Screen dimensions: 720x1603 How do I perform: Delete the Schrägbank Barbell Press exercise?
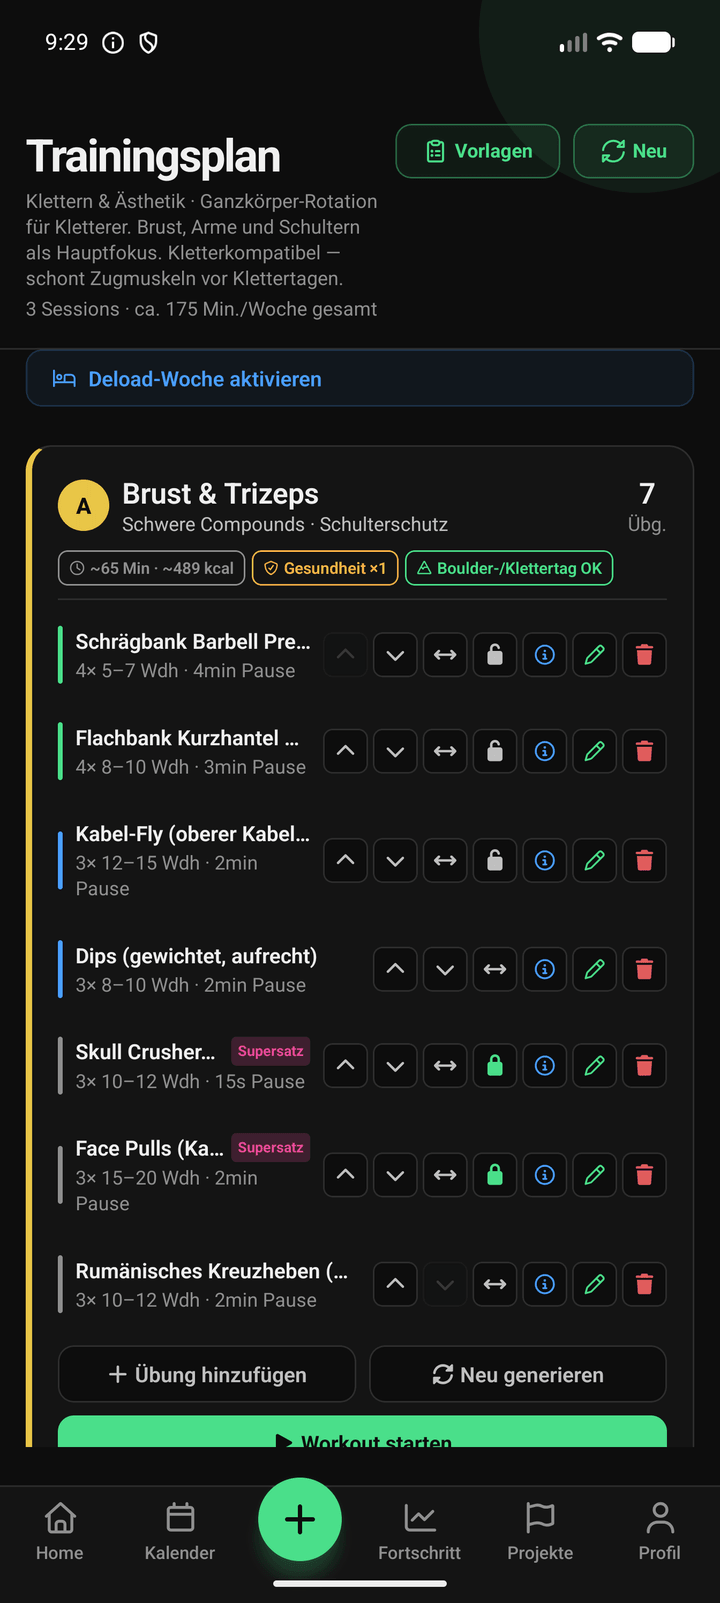click(645, 655)
